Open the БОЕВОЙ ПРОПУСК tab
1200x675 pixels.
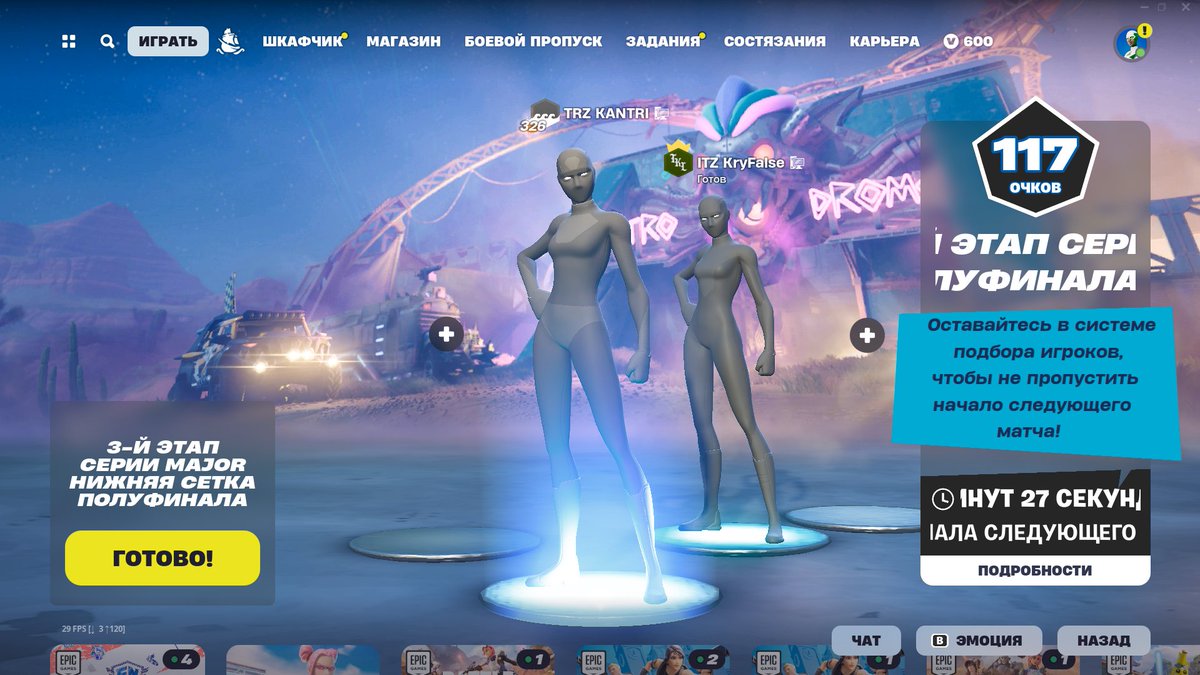(533, 41)
